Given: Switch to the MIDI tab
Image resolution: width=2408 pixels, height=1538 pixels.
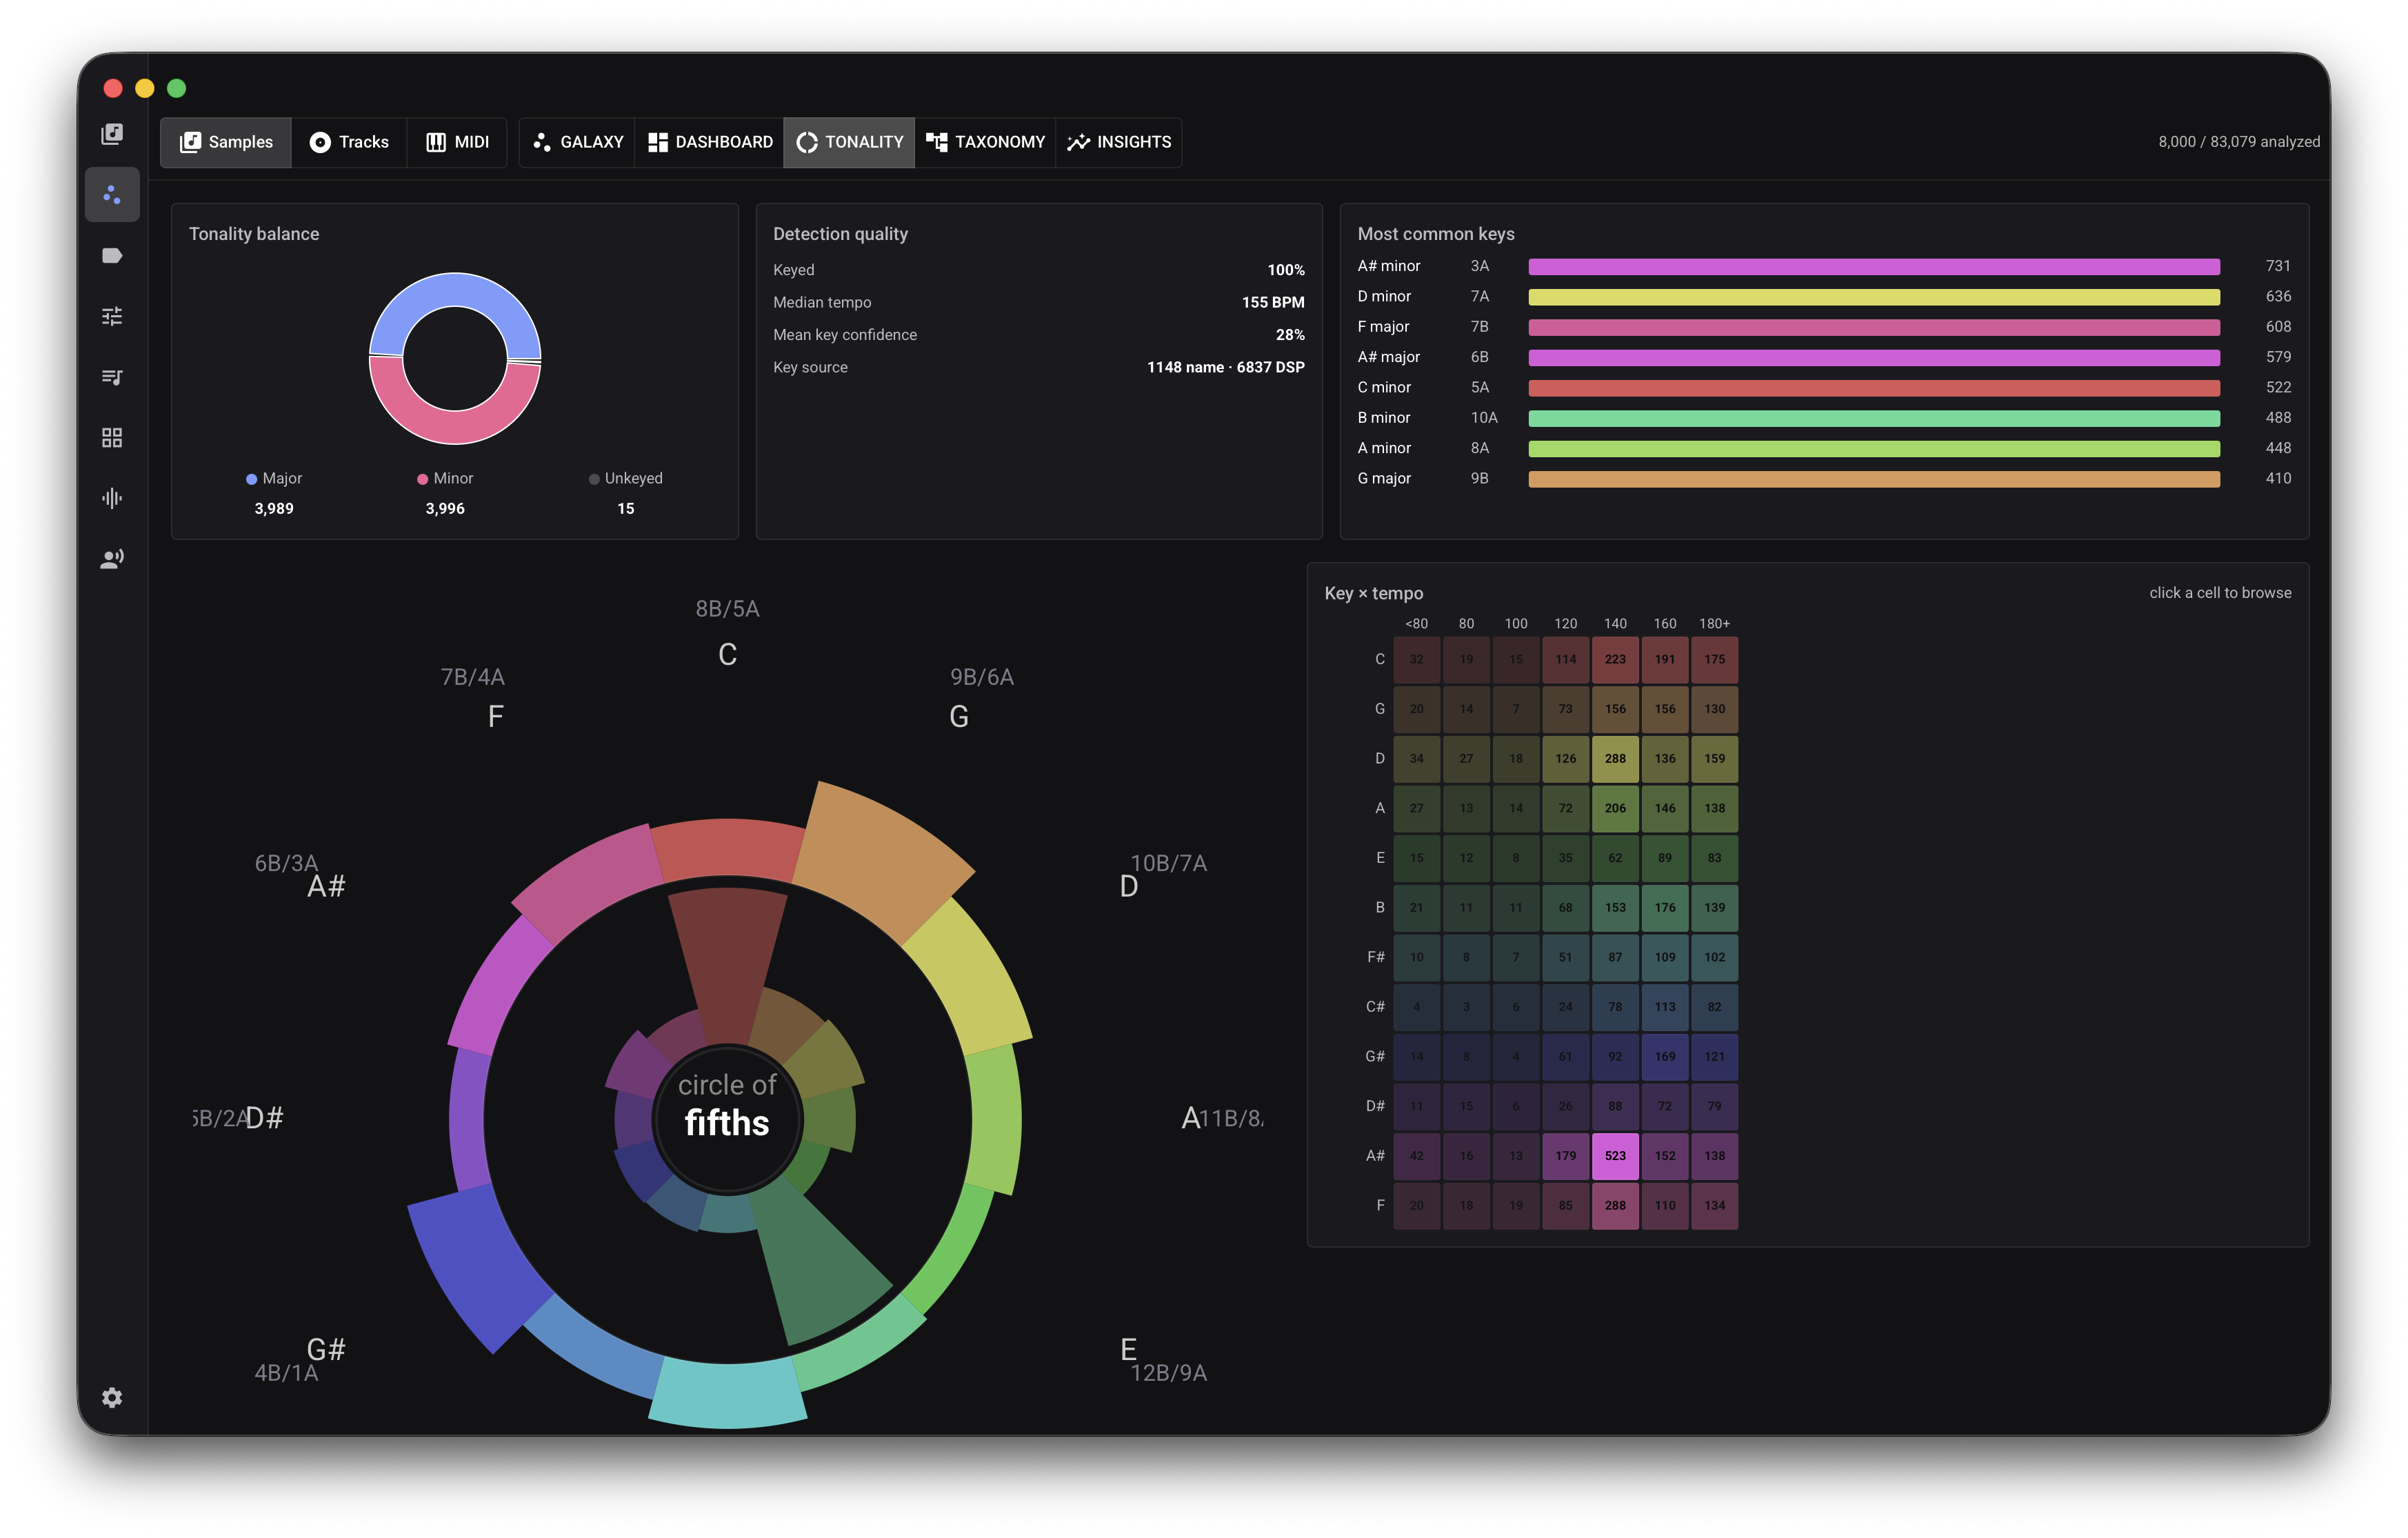Looking at the screenshot, I should [457, 142].
